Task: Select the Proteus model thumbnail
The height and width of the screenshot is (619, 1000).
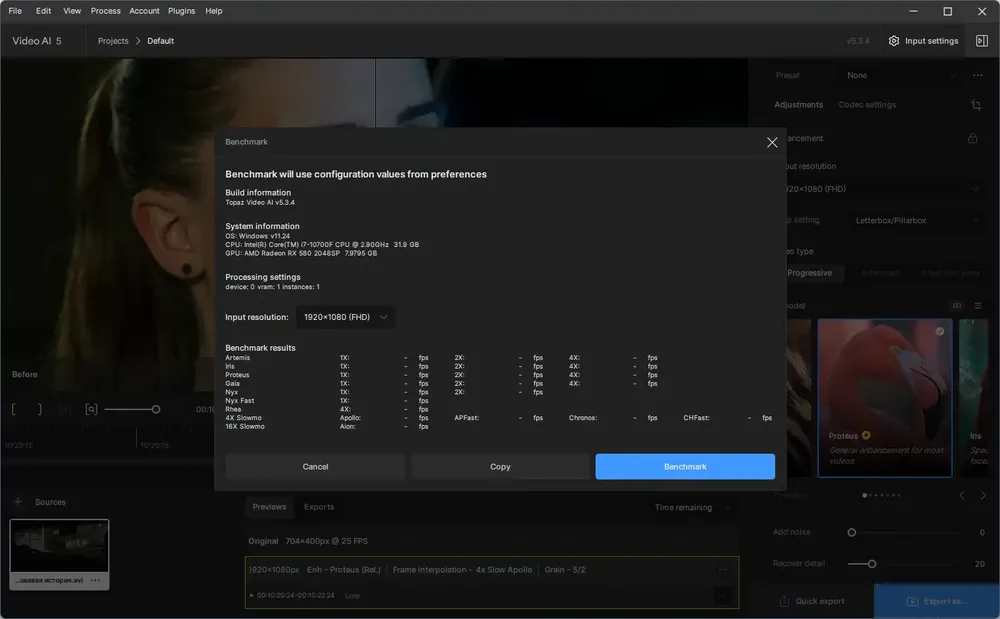Action: click(885, 398)
